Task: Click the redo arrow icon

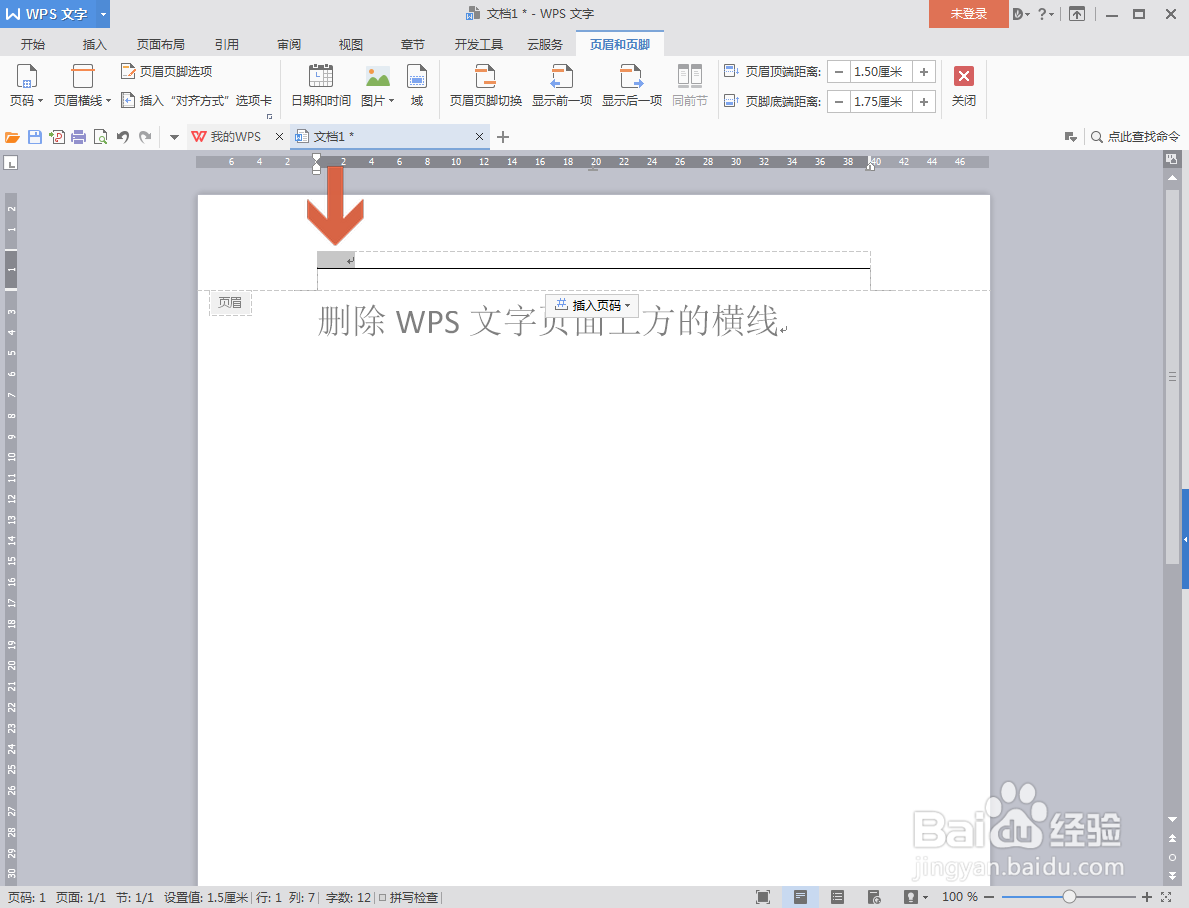Action: 145,137
